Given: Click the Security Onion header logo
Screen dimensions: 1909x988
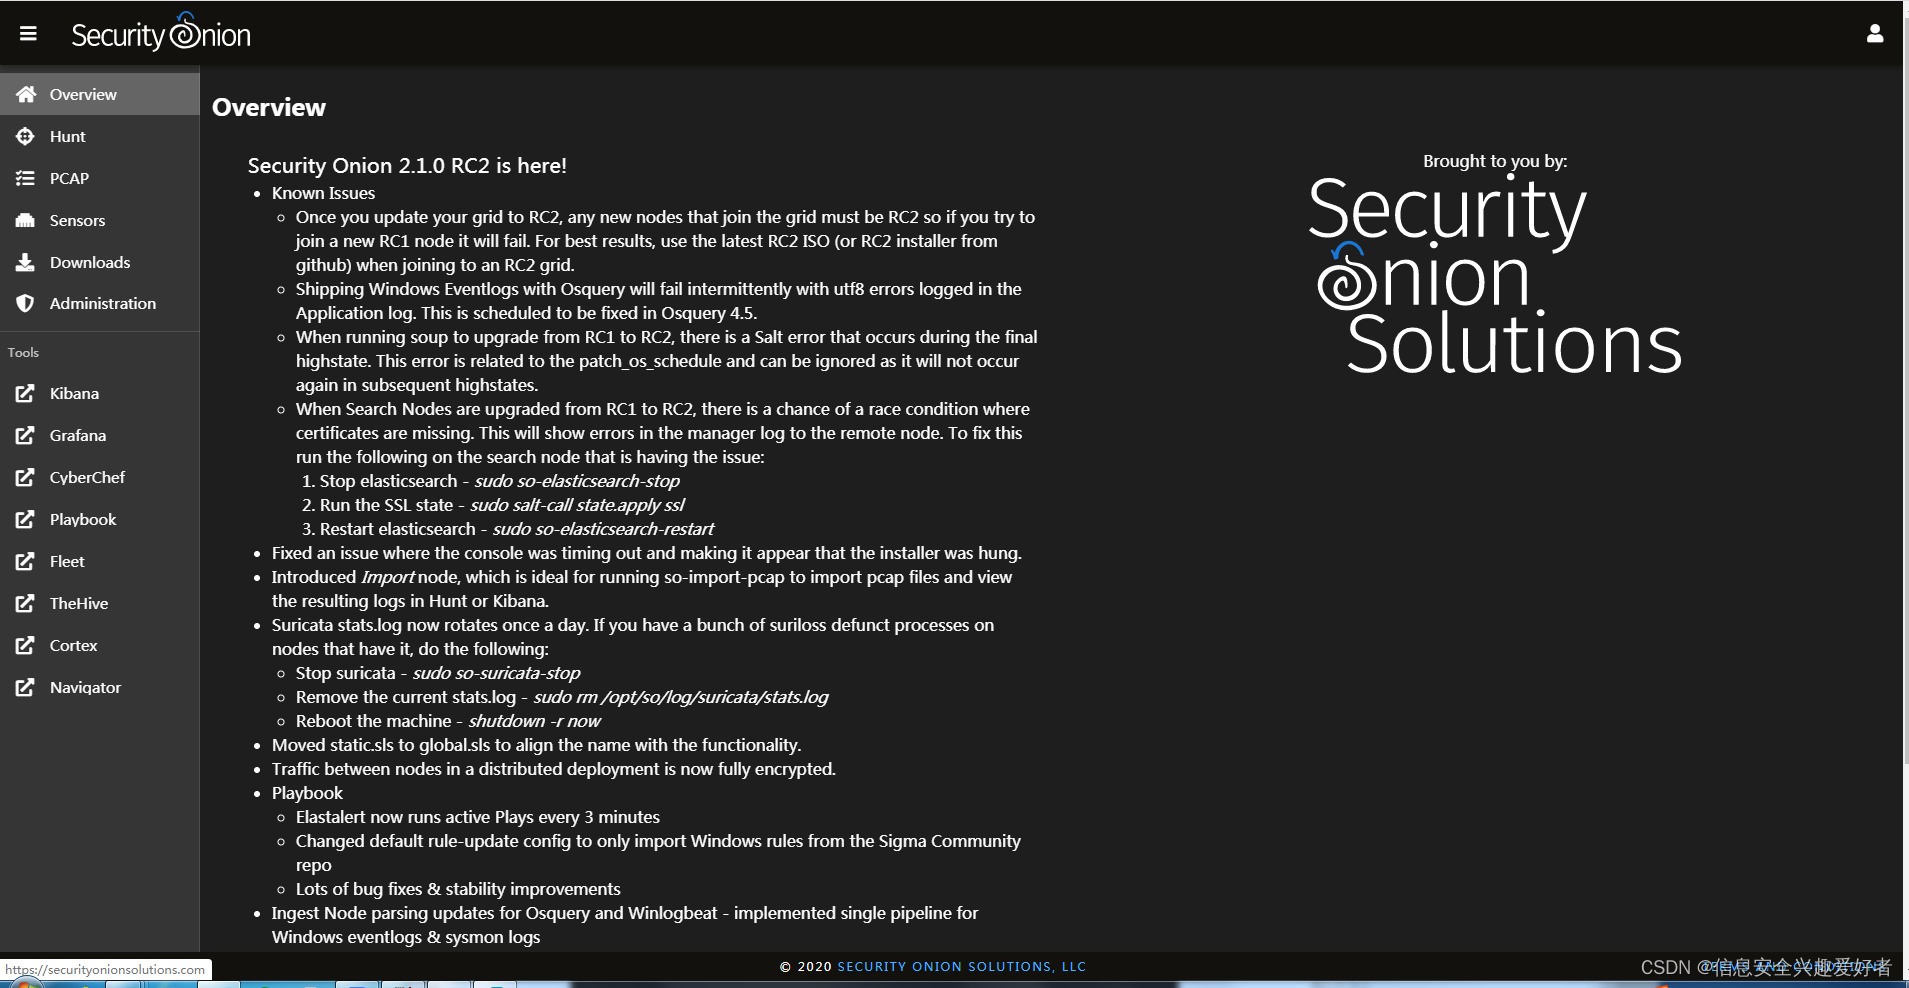Looking at the screenshot, I should (x=161, y=33).
